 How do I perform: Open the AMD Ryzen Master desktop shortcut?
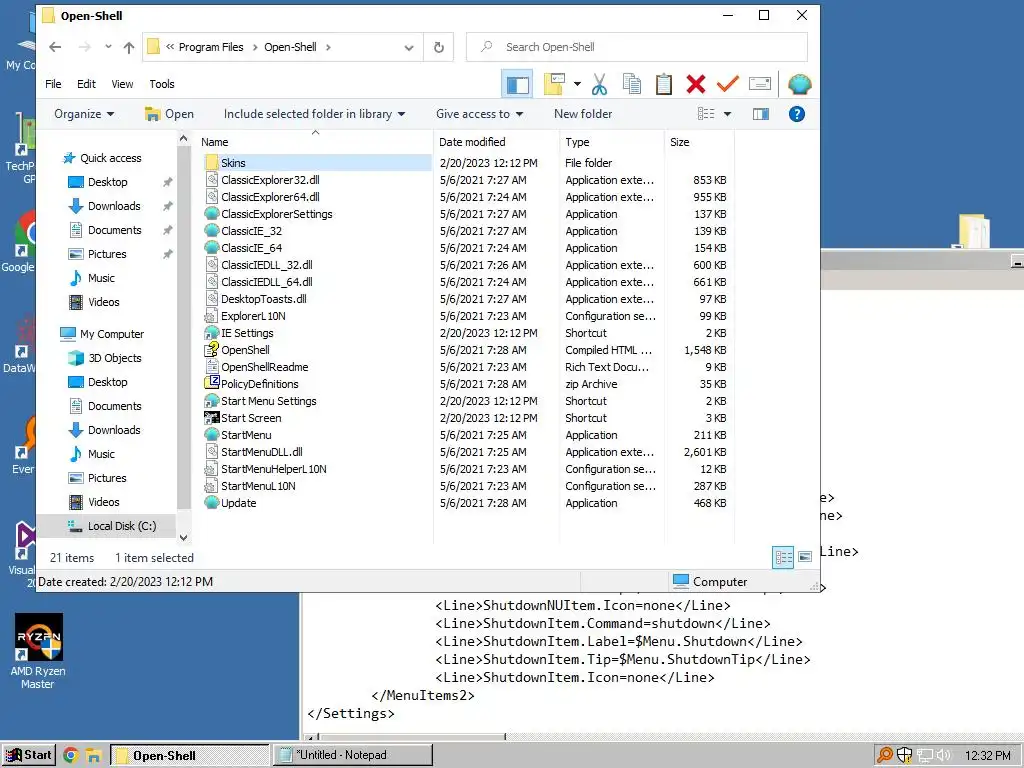[x=38, y=651]
